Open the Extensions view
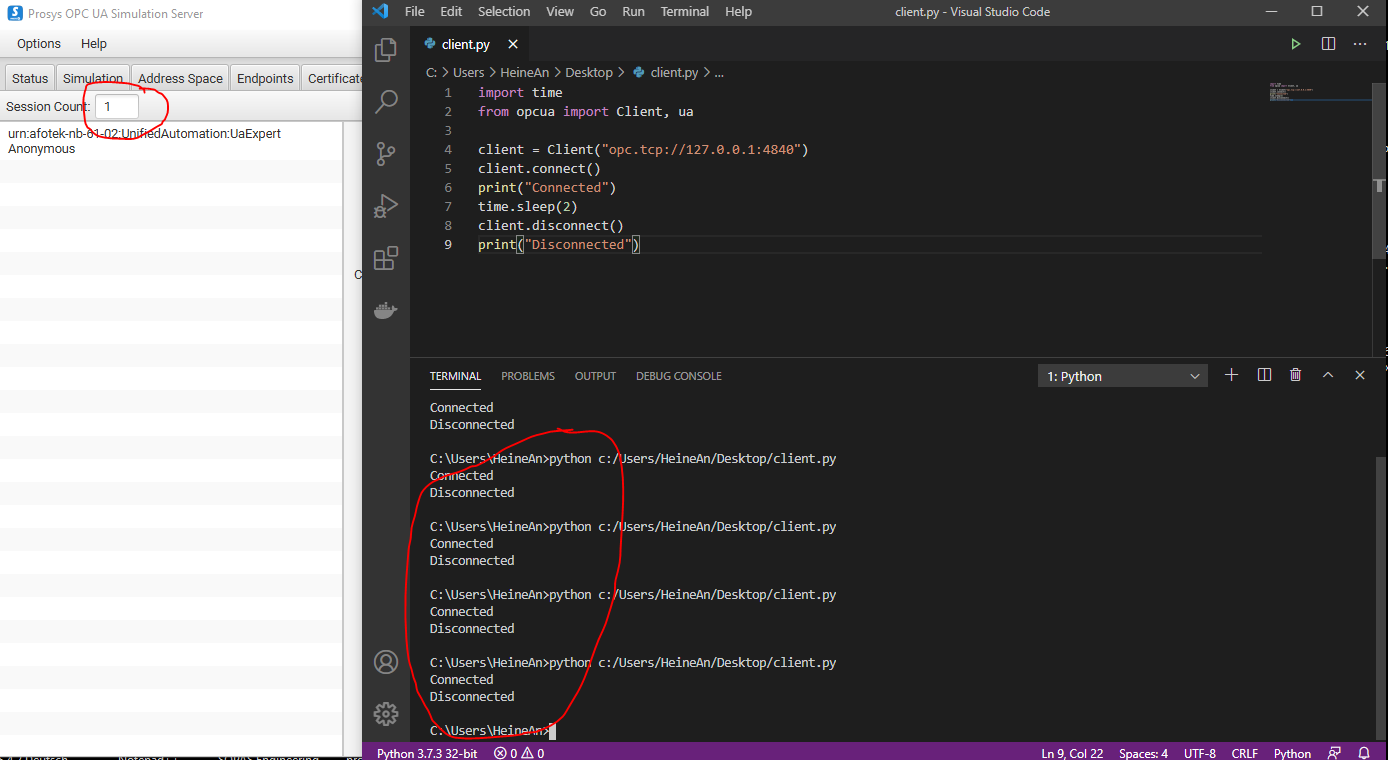The height and width of the screenshot is (760, 1388). [385, 258]
